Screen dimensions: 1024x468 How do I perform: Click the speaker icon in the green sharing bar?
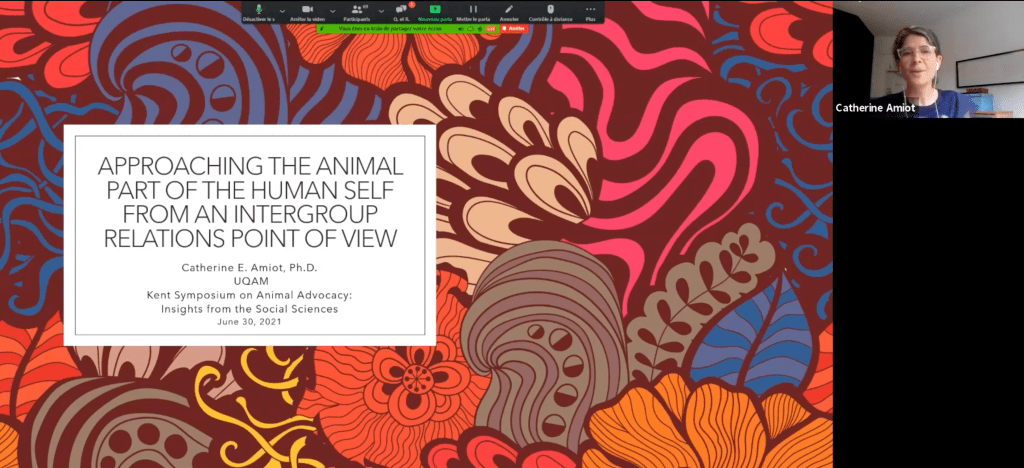[461, 28]
